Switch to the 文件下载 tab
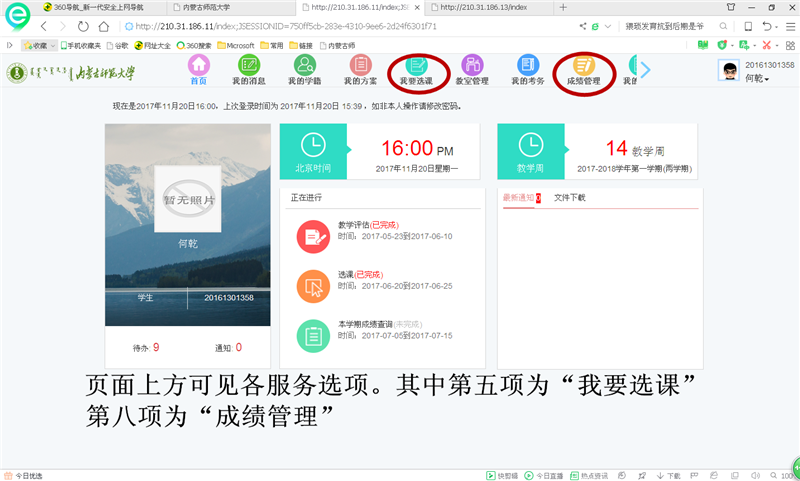The width and height of the screenshot is (800, 481). (570, 198)
